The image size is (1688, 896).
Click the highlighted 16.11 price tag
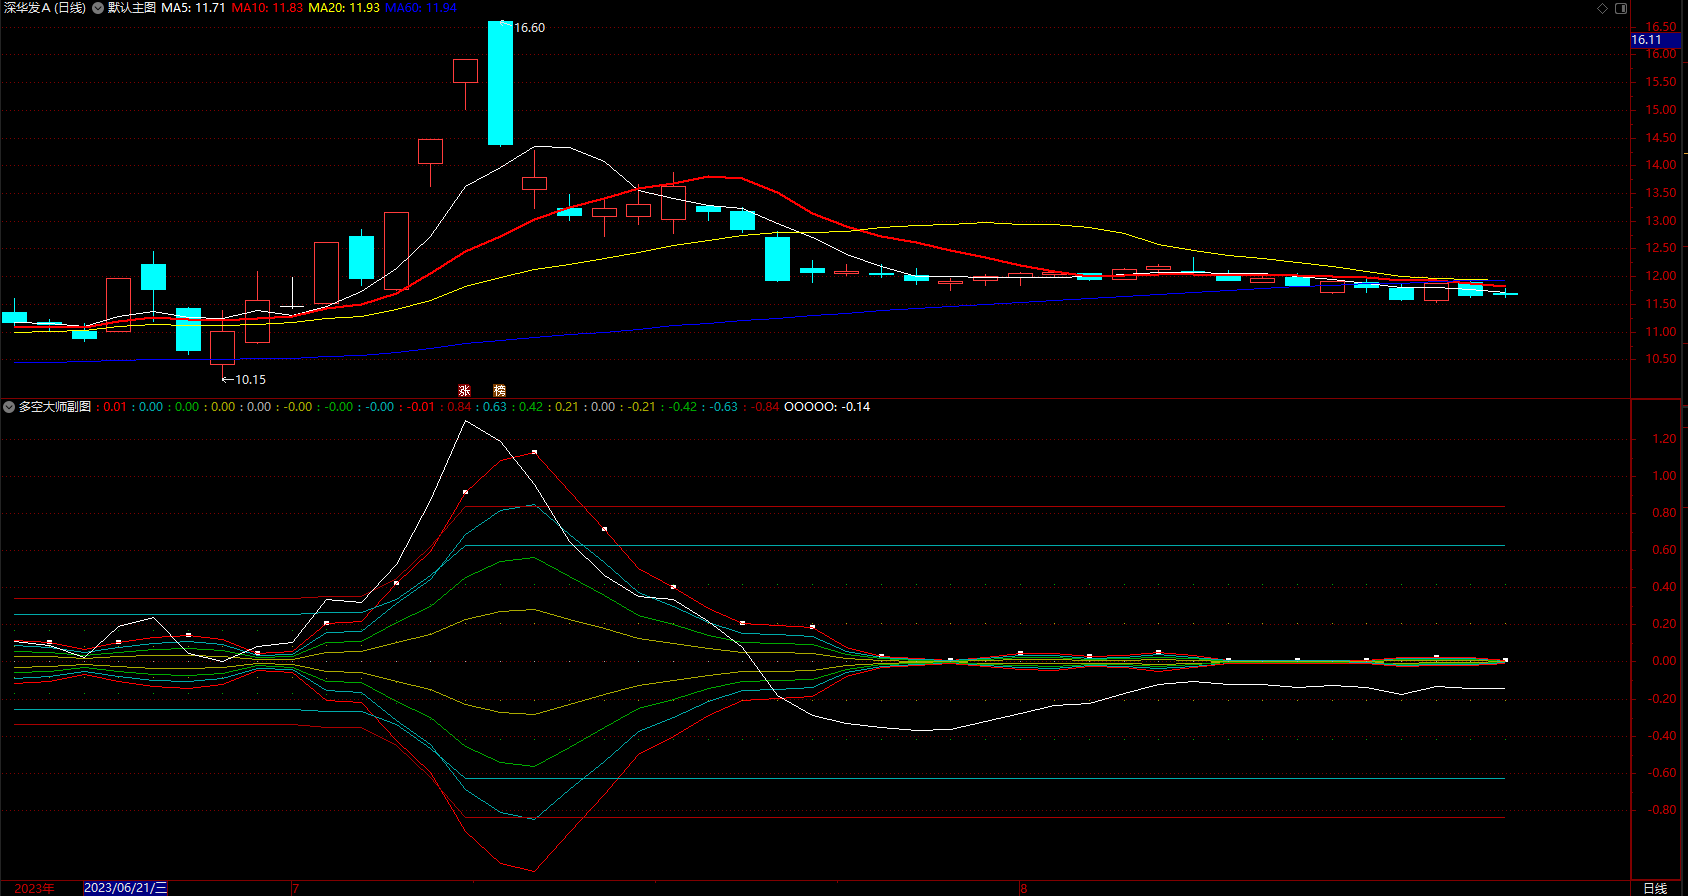1647,40
